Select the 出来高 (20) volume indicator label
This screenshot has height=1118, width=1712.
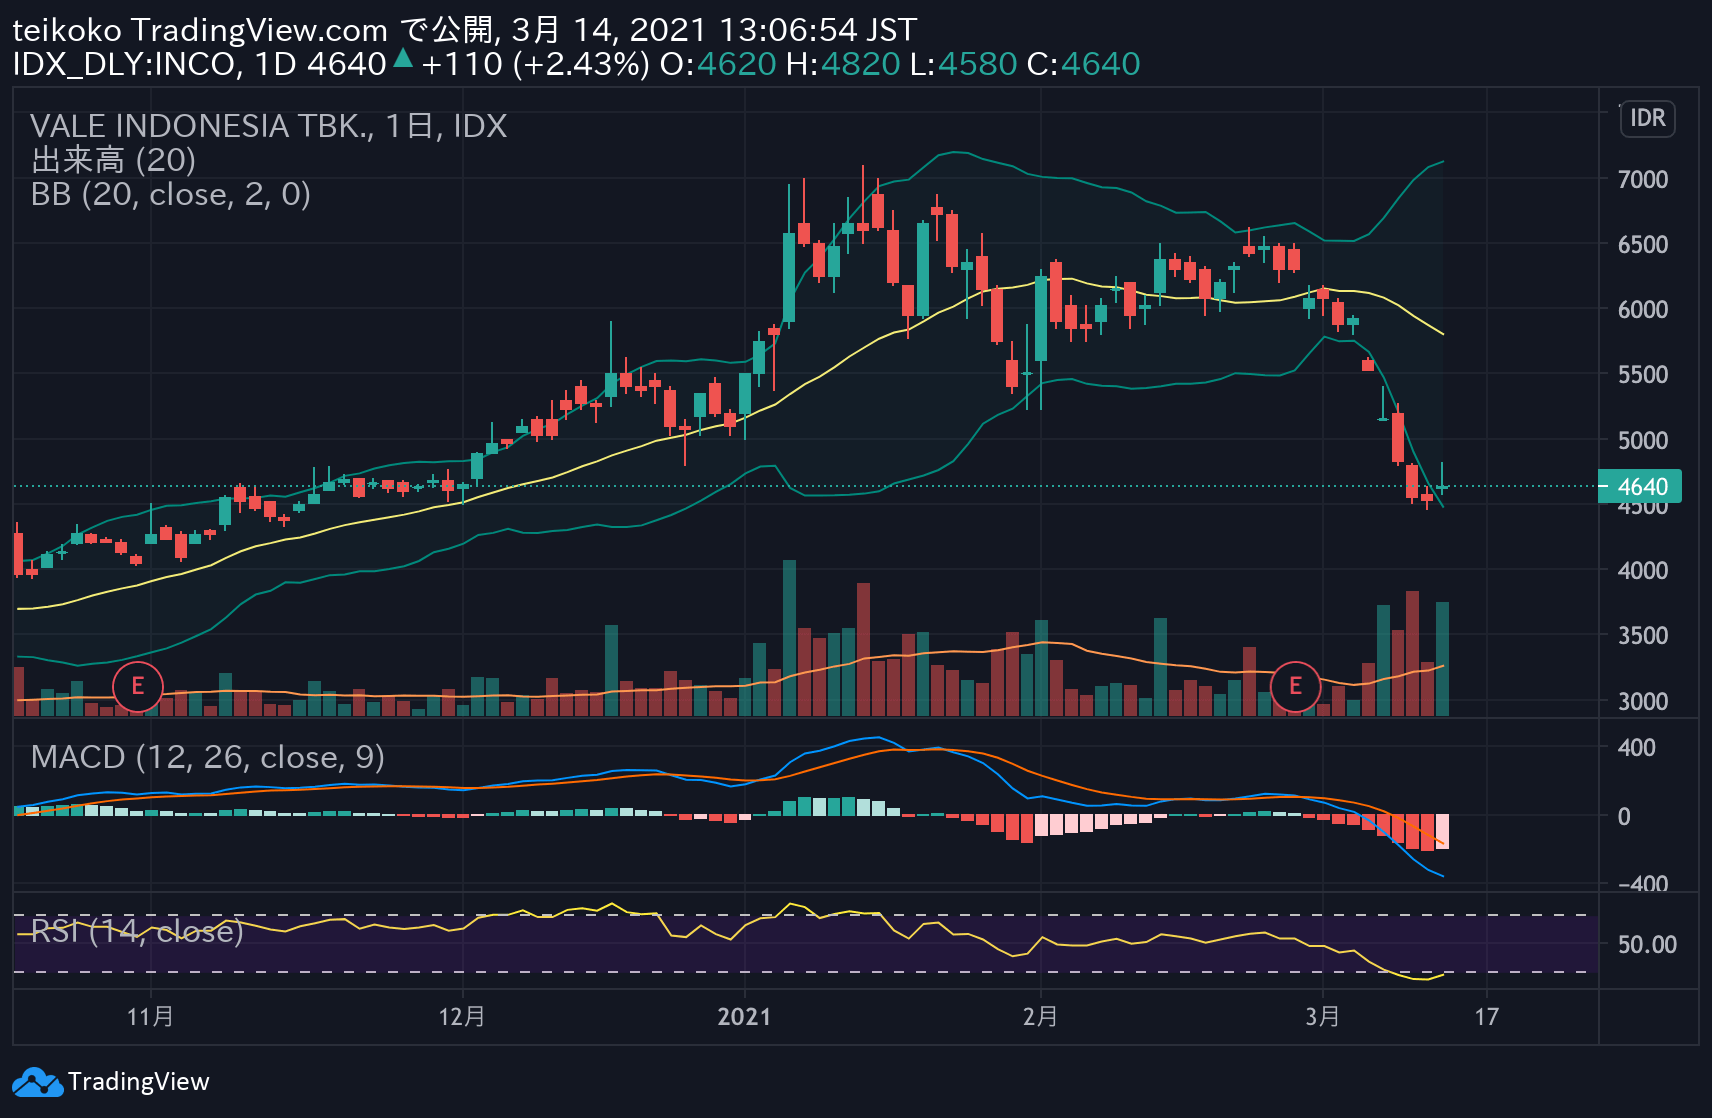point(113,160)
